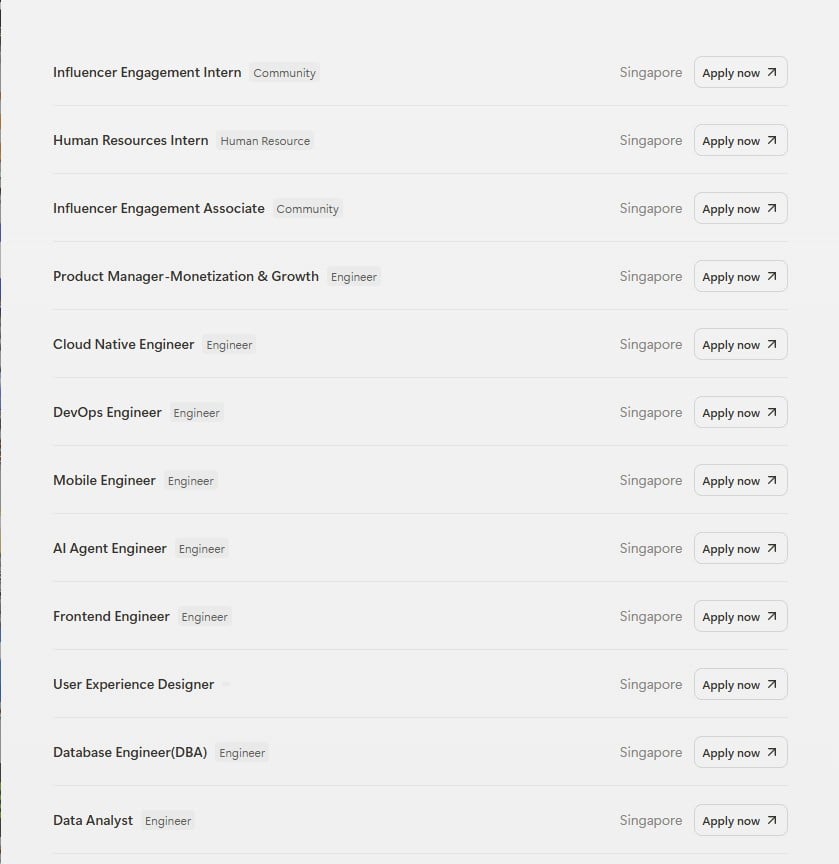Image resolution: width=839 pixels, height=864 pixels.
Task: Click arrow icon in AI Agent Engineer row
Action: [772, 548]
